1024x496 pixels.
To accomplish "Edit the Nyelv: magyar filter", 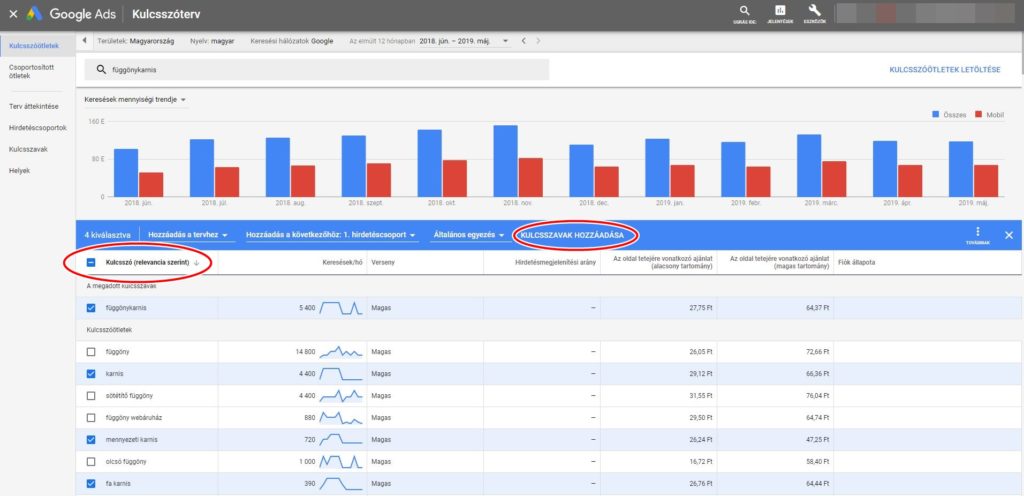I will click(x=212, y=41).
